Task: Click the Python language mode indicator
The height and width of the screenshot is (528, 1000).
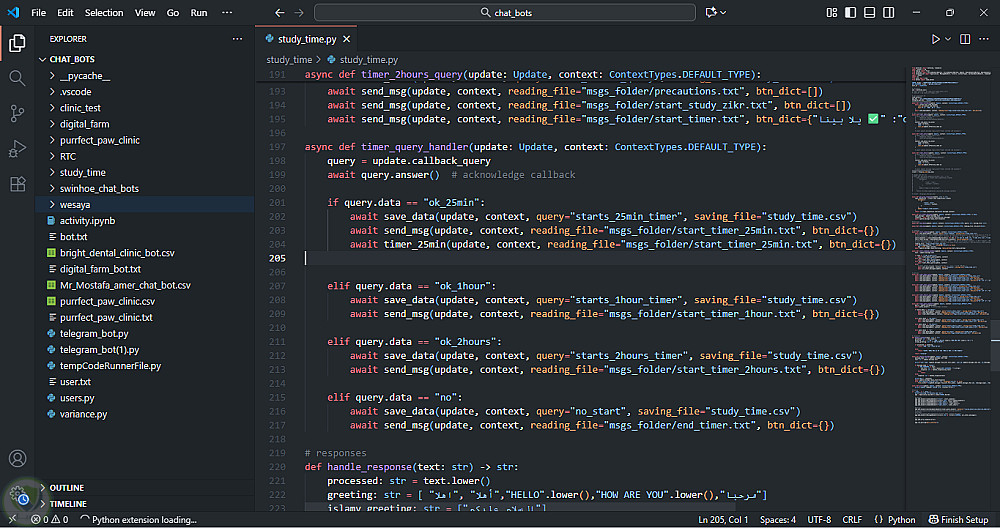Action: 895,520
